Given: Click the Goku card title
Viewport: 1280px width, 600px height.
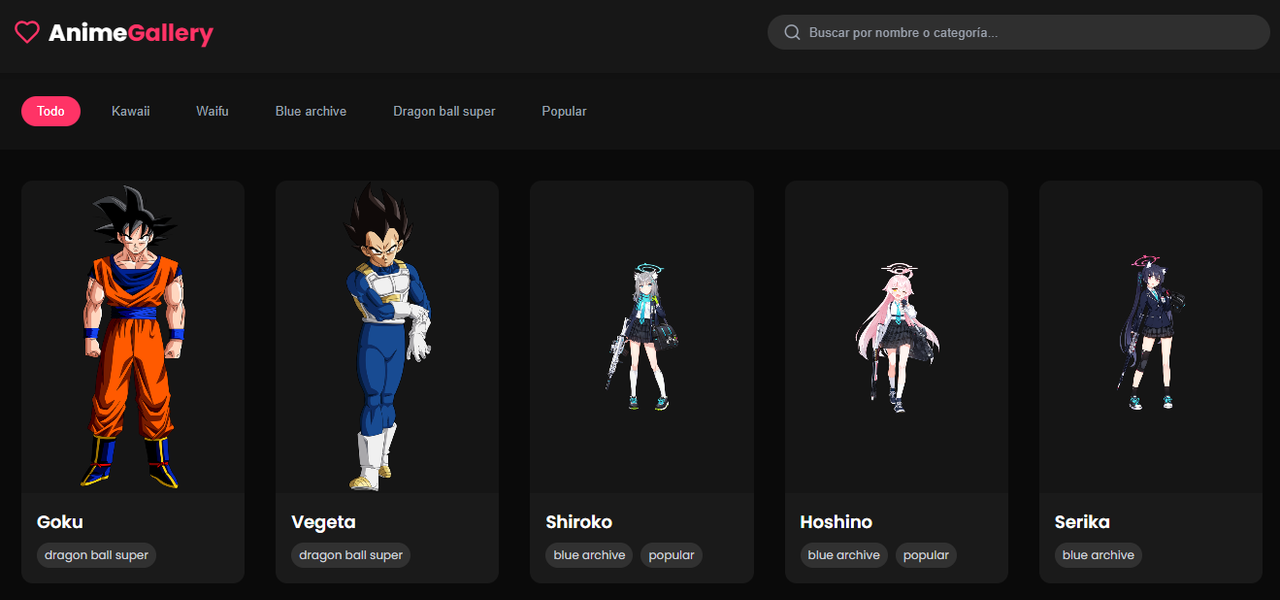Looking at the screenshot, I should coord(60,522).
